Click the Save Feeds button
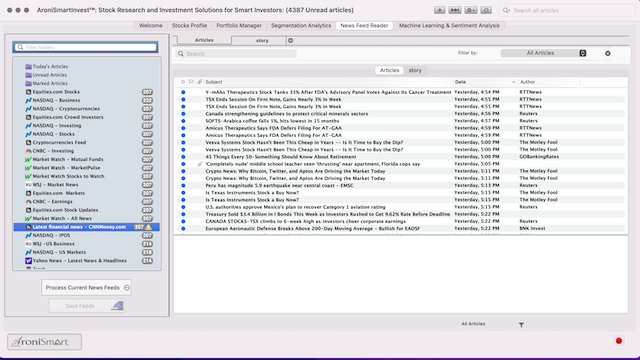The image size is (640, 360). tap(86, 306)
